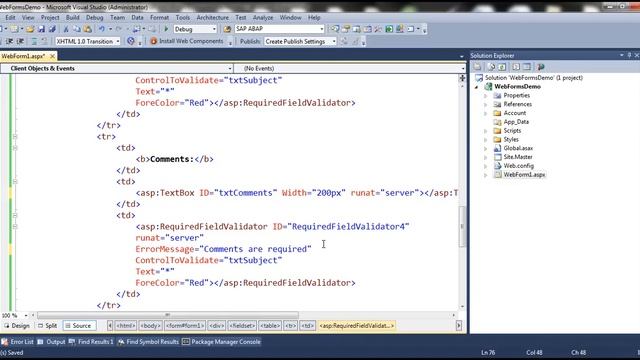Select the <fieldset> tag navigator button
The image size is (640, 360).
pos(242,326)
